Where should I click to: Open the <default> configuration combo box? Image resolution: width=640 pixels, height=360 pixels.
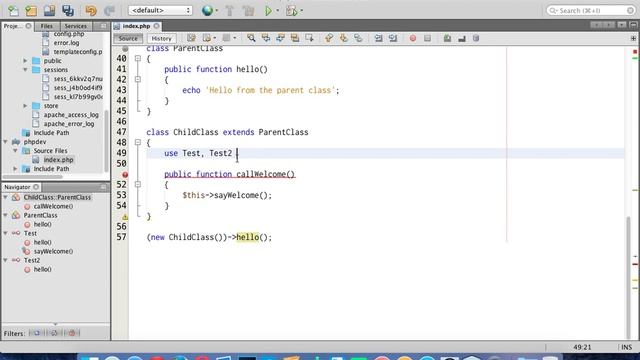(160, 10)
